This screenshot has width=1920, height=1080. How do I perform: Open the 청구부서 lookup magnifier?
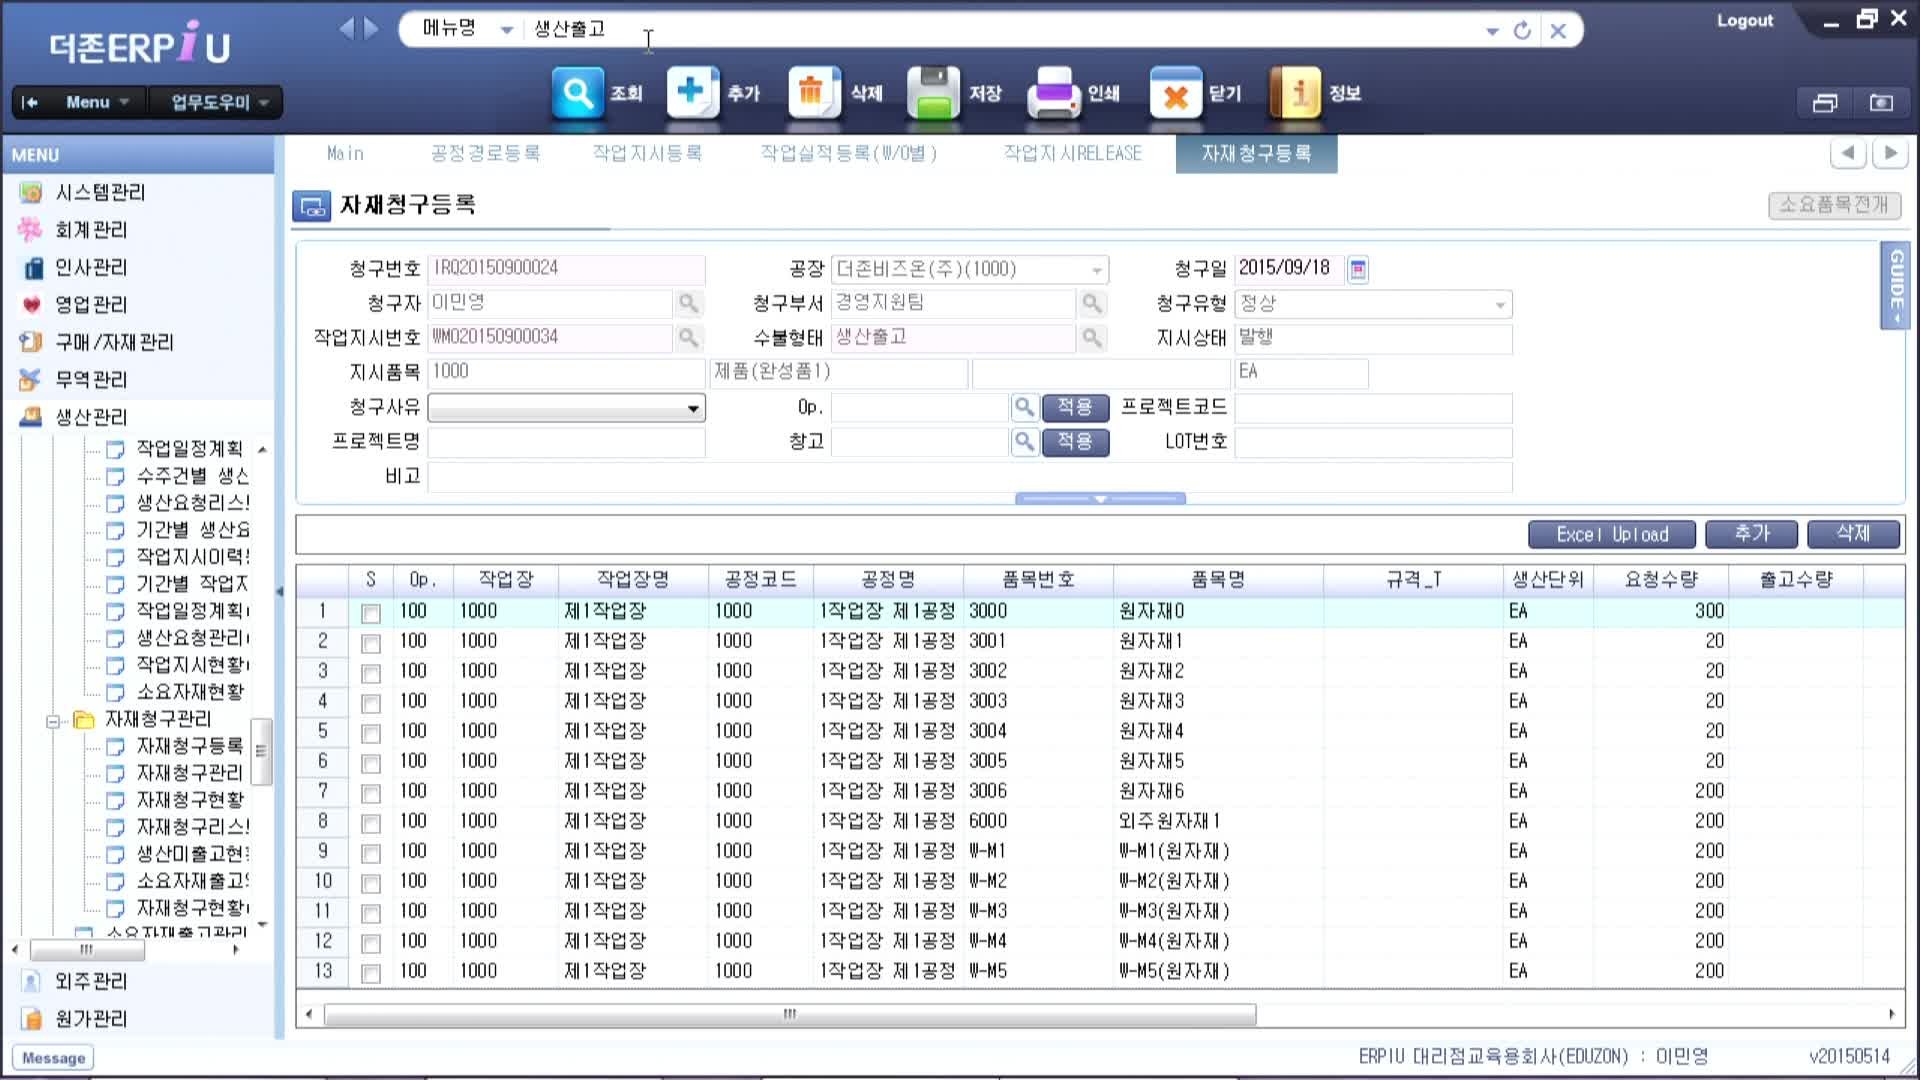tap(1092, 303)
